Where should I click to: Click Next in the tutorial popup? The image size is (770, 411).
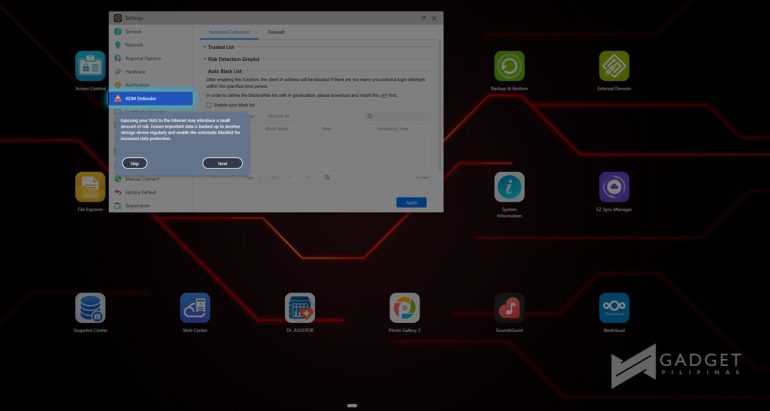(x=222, y=163)
